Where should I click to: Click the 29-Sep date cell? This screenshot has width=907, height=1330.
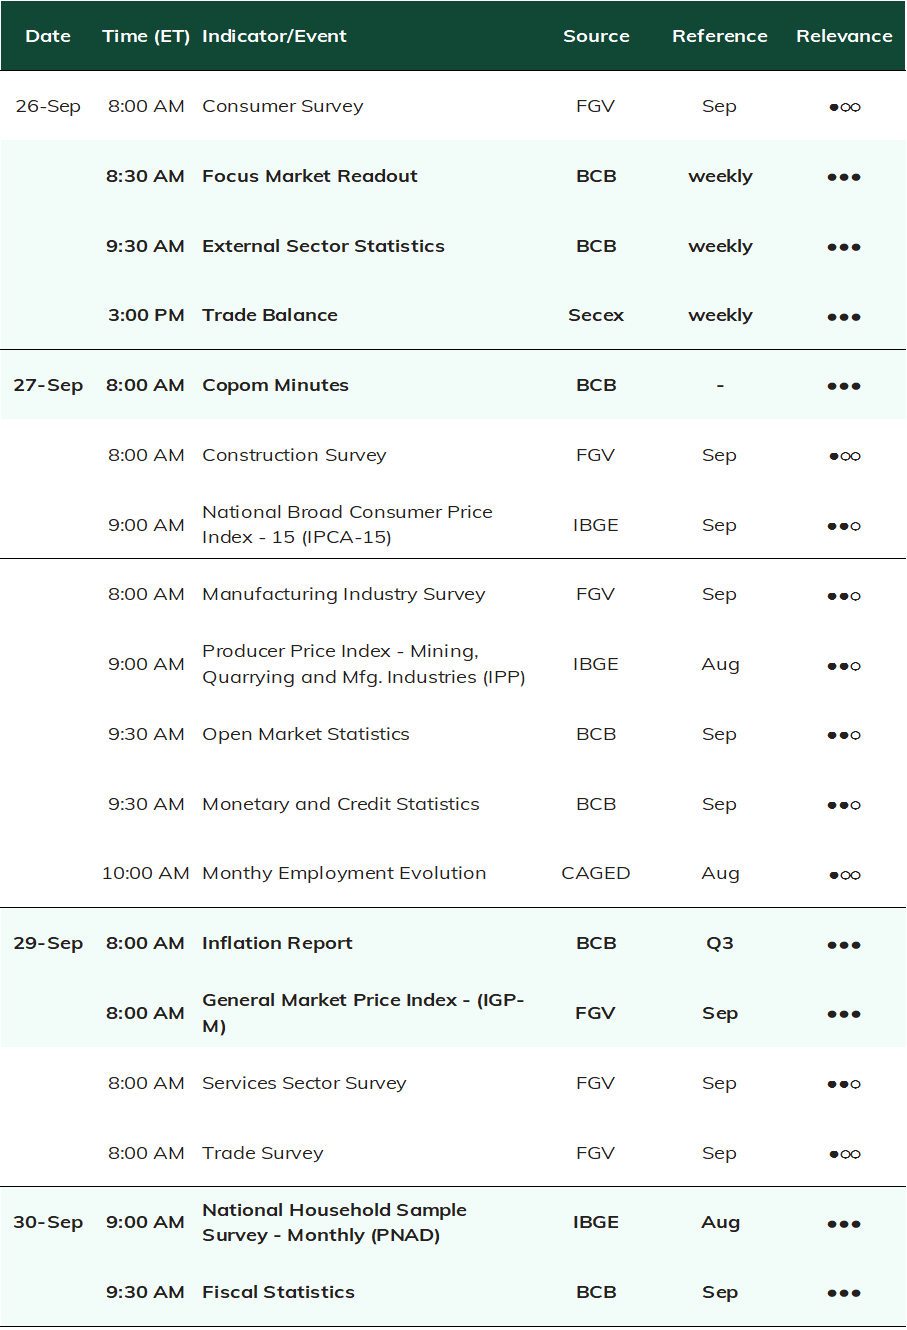tap(48, 943)
